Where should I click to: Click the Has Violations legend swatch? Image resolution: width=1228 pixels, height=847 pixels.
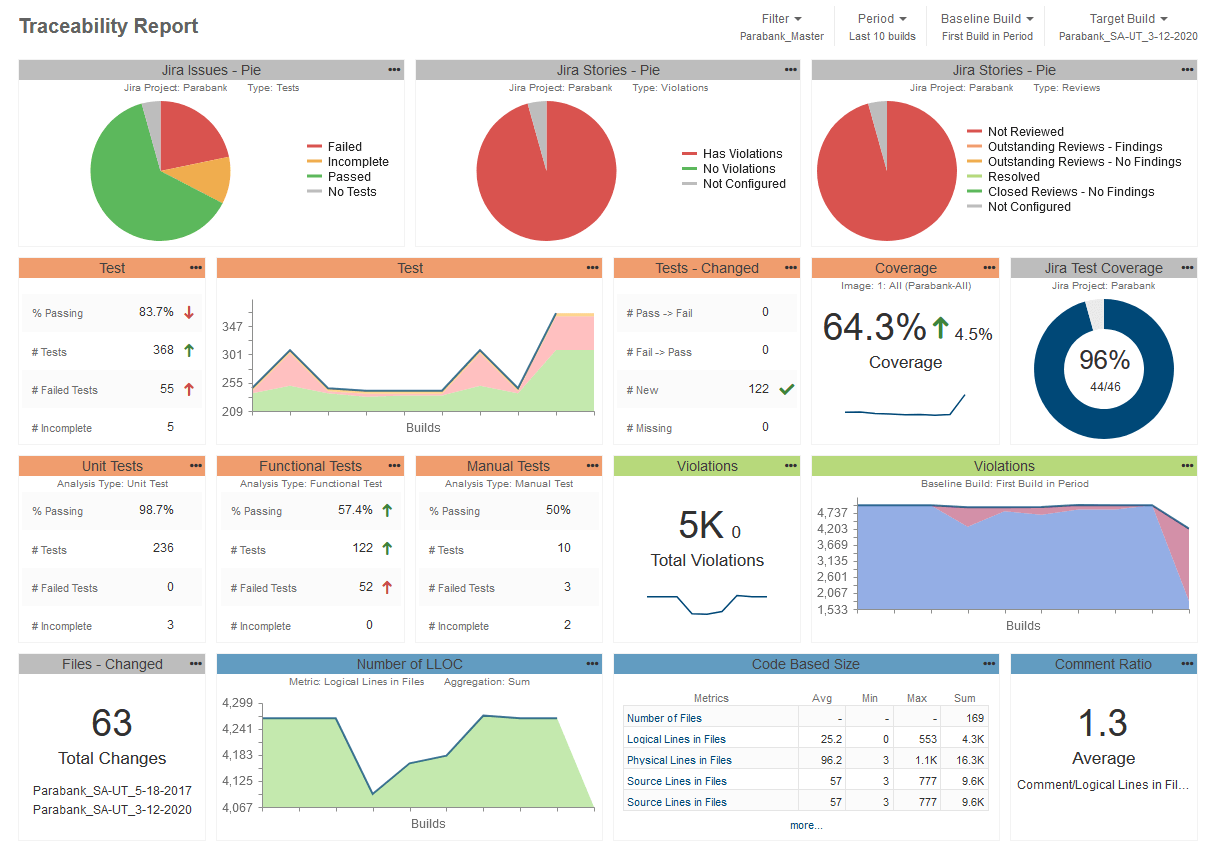689,154
